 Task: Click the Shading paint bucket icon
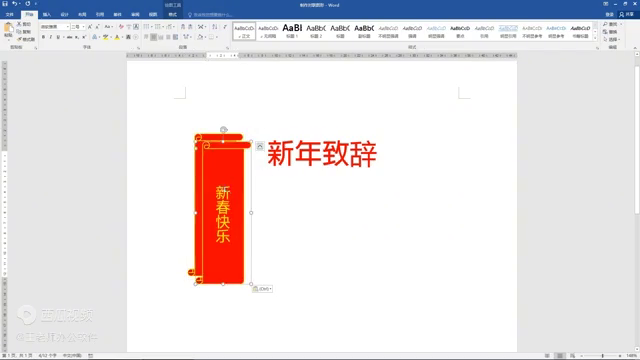tap(200, 37)
